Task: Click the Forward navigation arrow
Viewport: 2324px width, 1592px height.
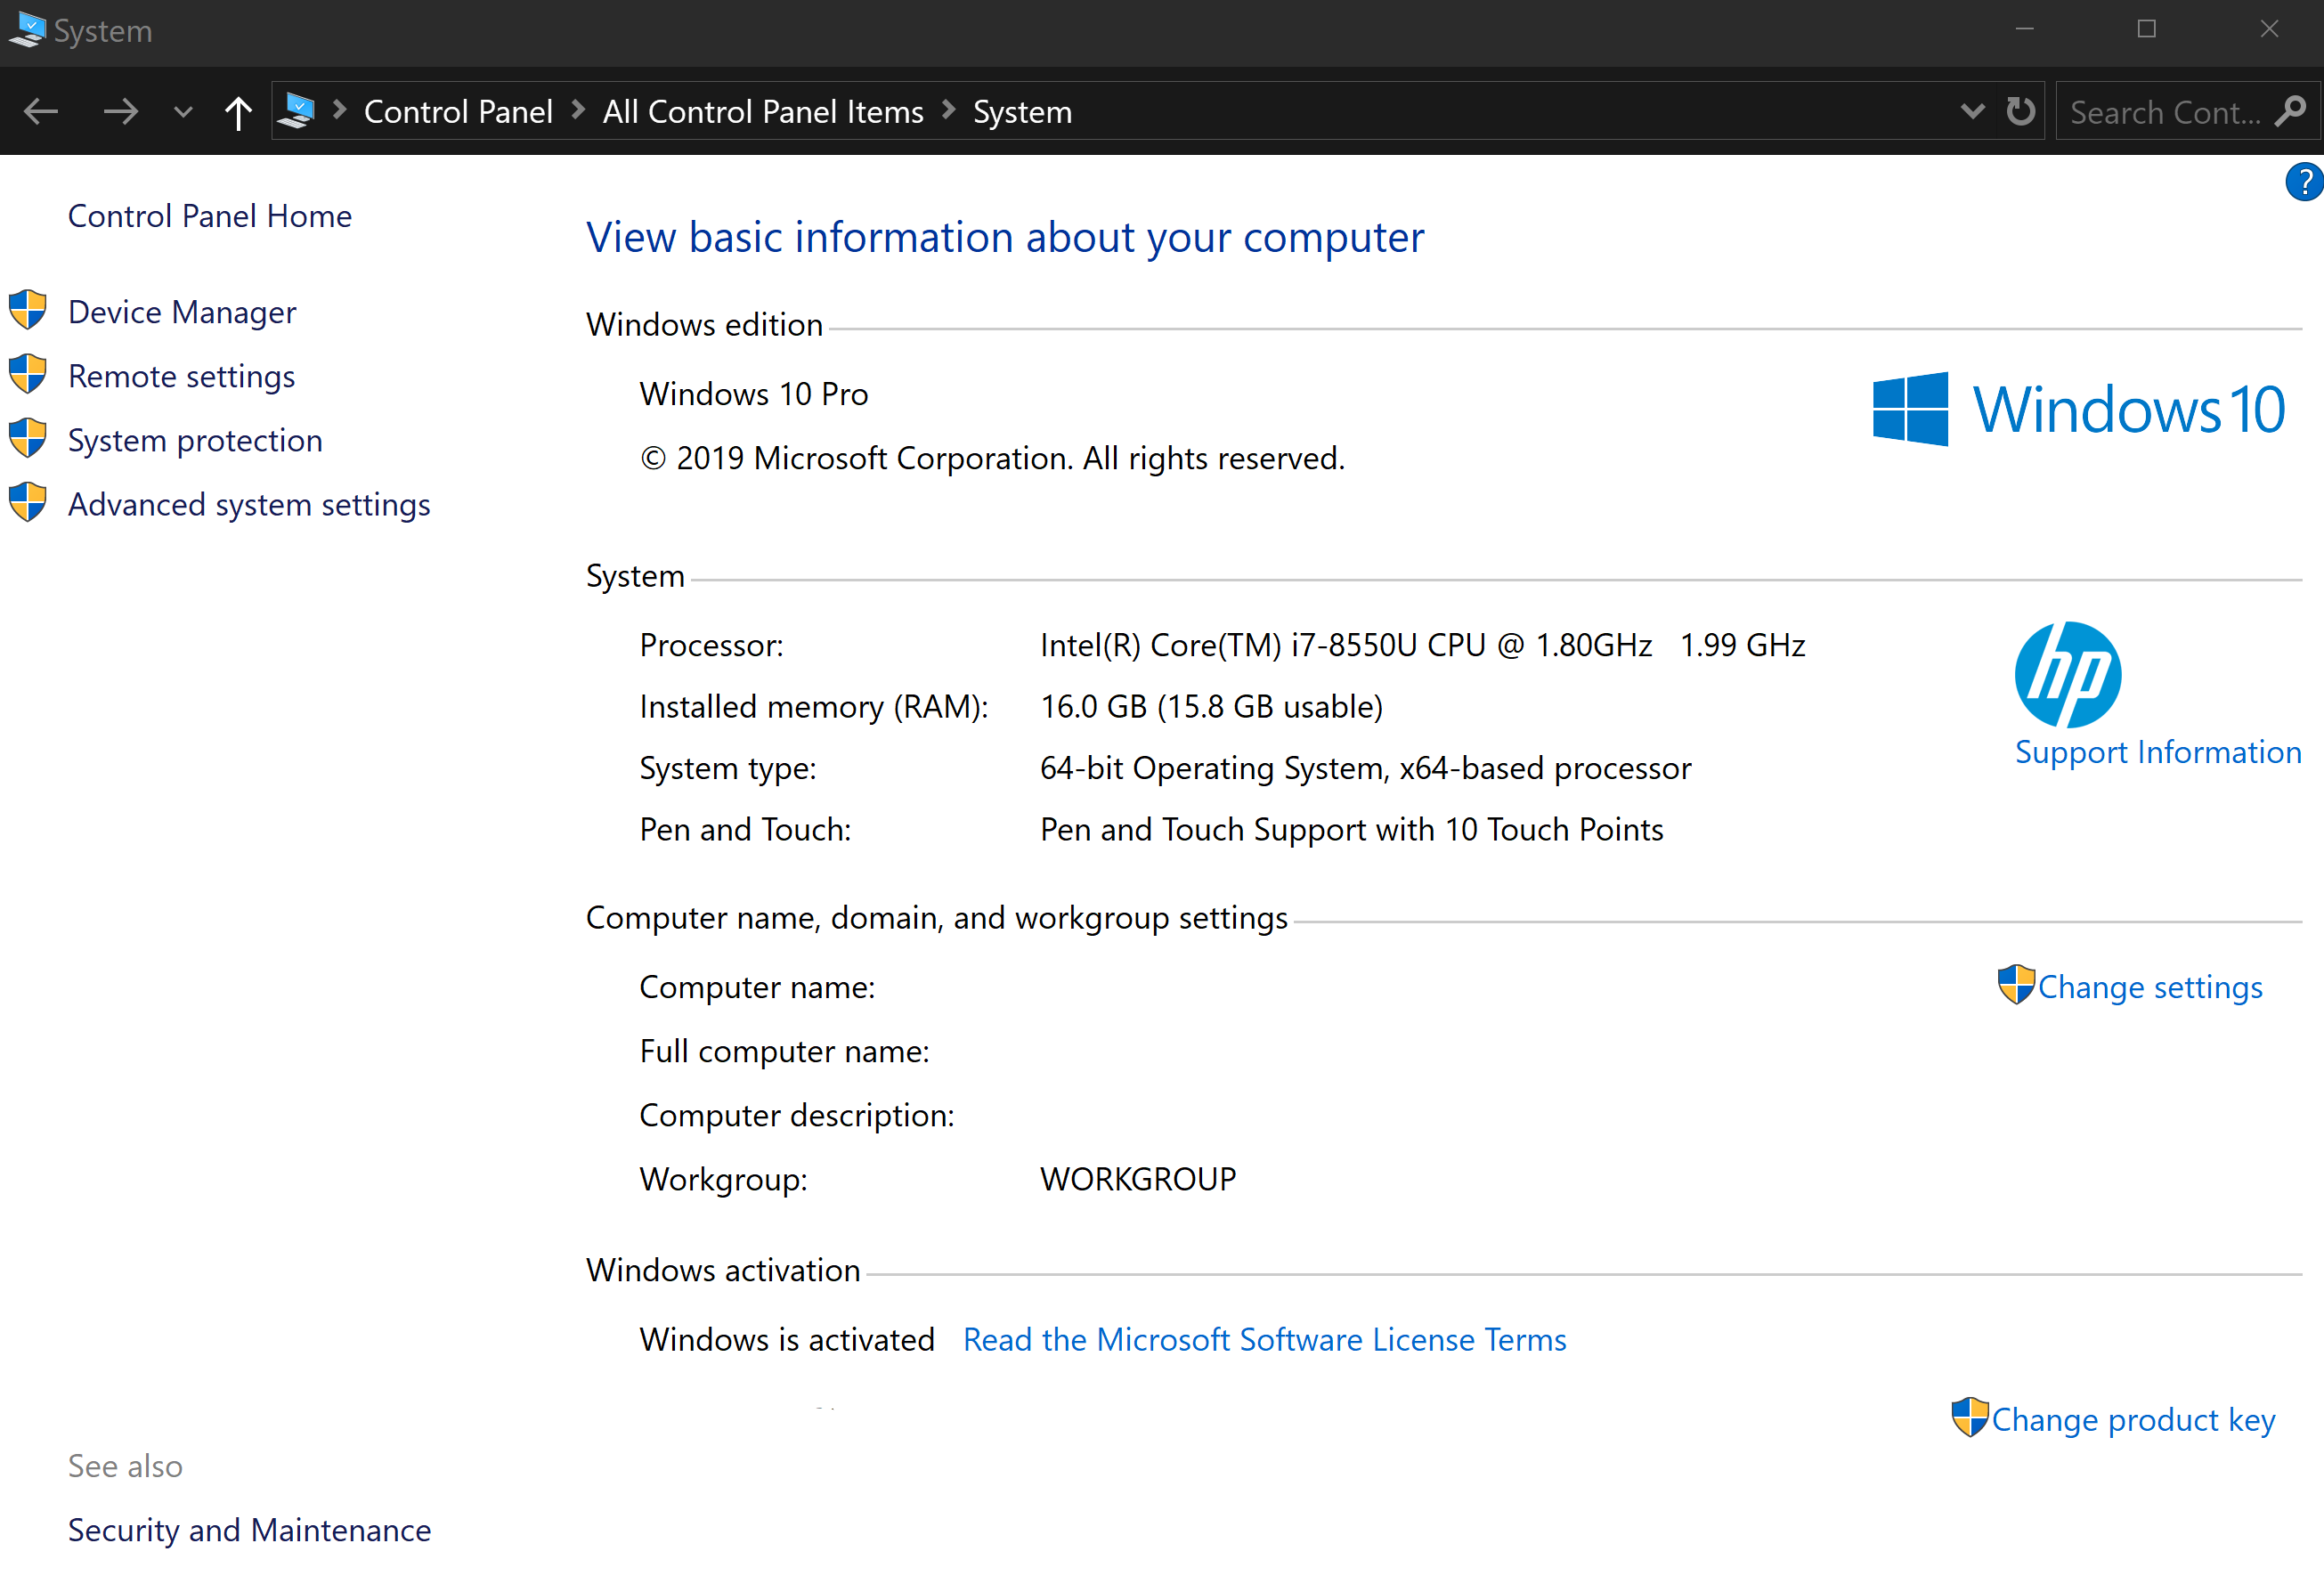Action: 120,111
